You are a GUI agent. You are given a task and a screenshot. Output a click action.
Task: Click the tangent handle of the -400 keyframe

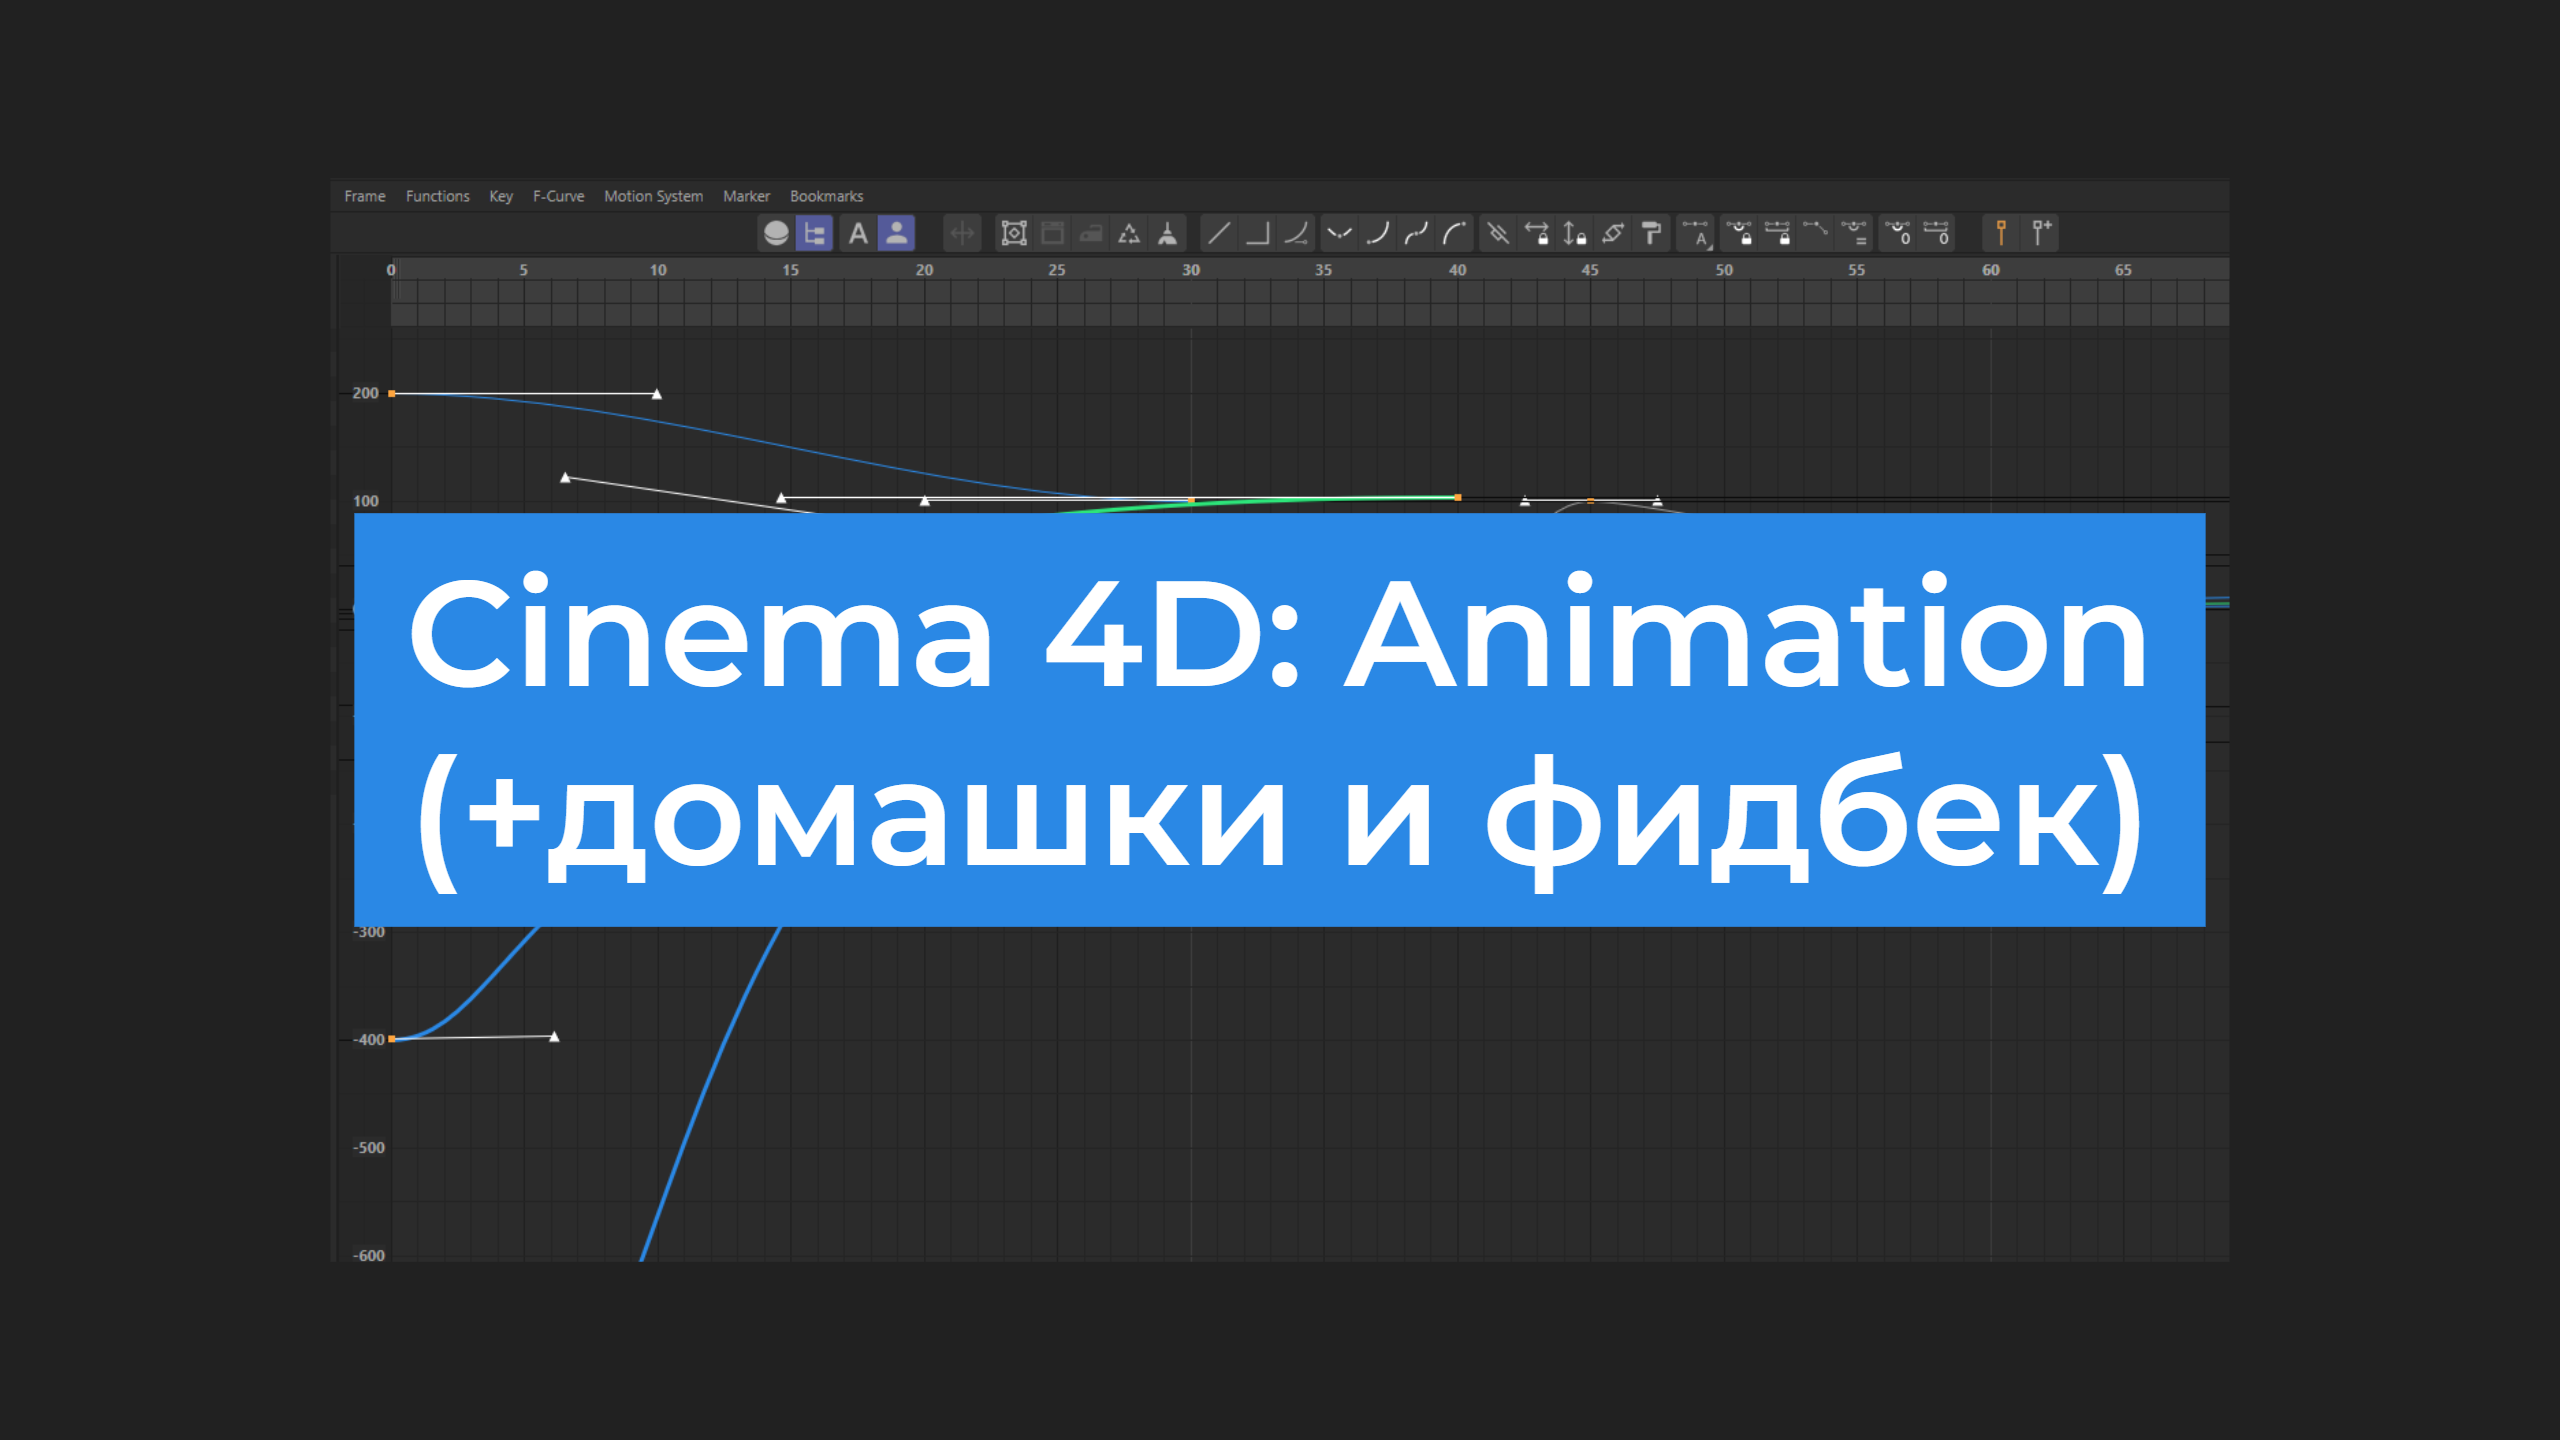coord(554,1037)
